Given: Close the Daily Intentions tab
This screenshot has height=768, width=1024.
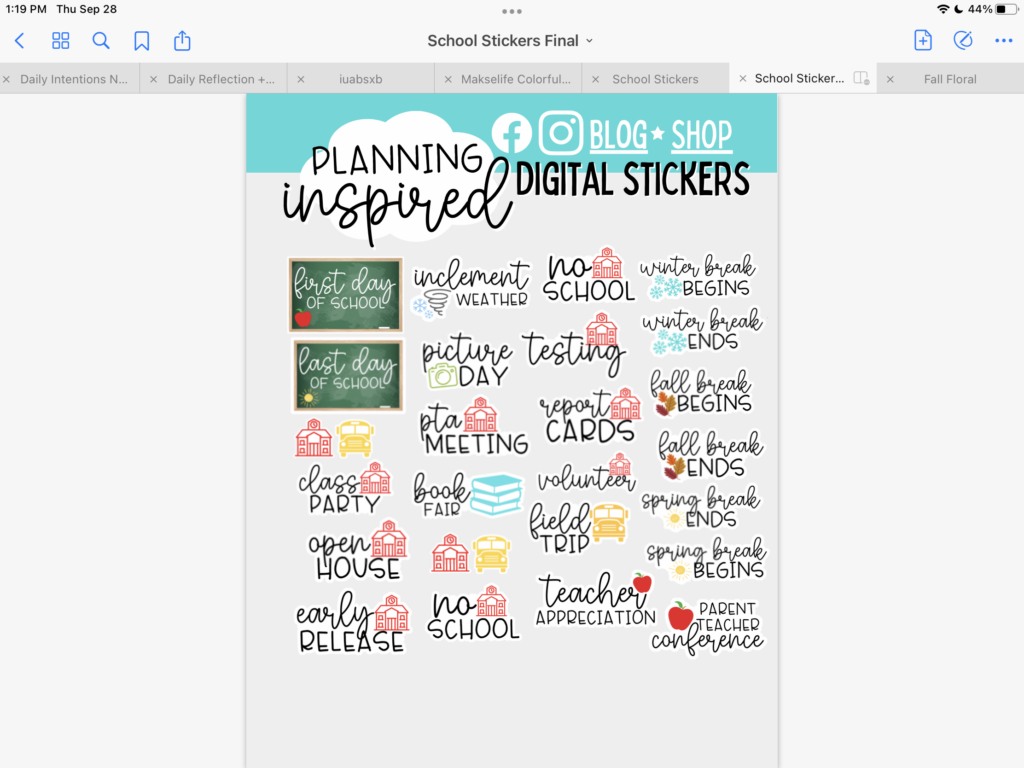Looking at the screenshot, I should click(x=7, y=79).
